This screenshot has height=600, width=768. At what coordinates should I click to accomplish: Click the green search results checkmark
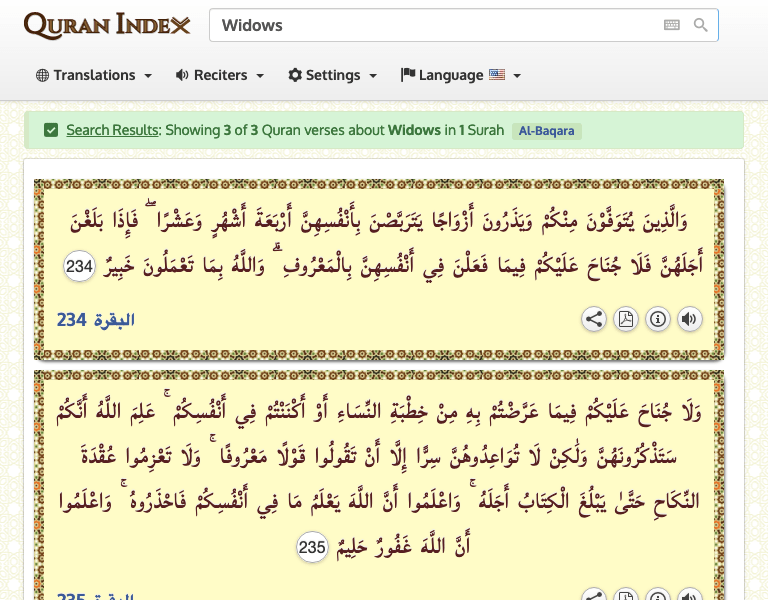click(x=51, y=130)
